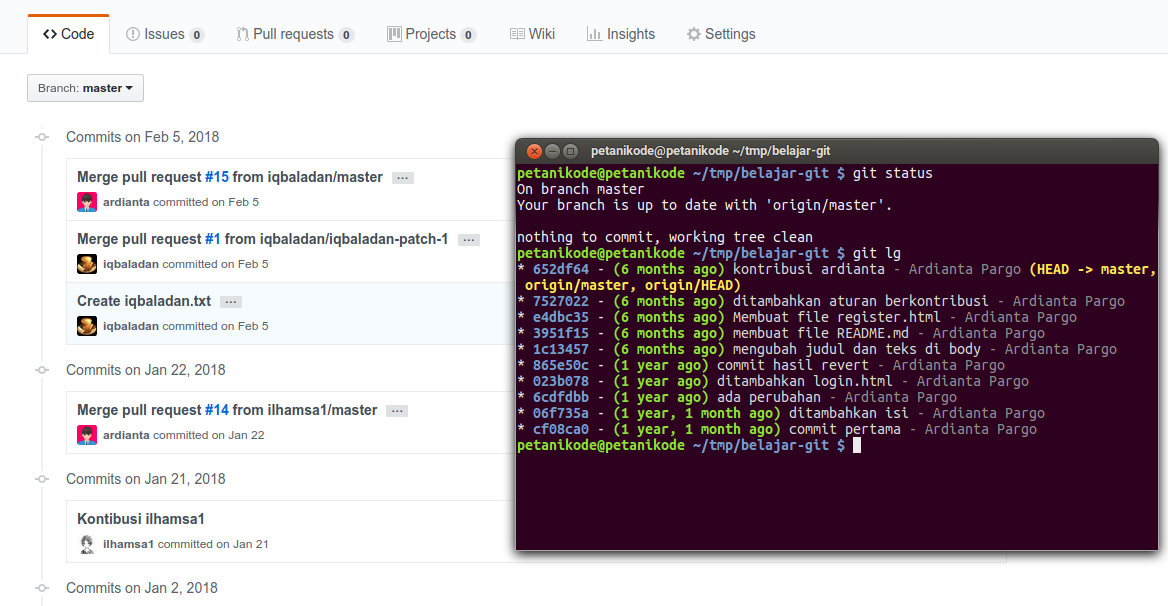Click the Code tab brackets icon

pyautogui.click(x=50, y=34)
